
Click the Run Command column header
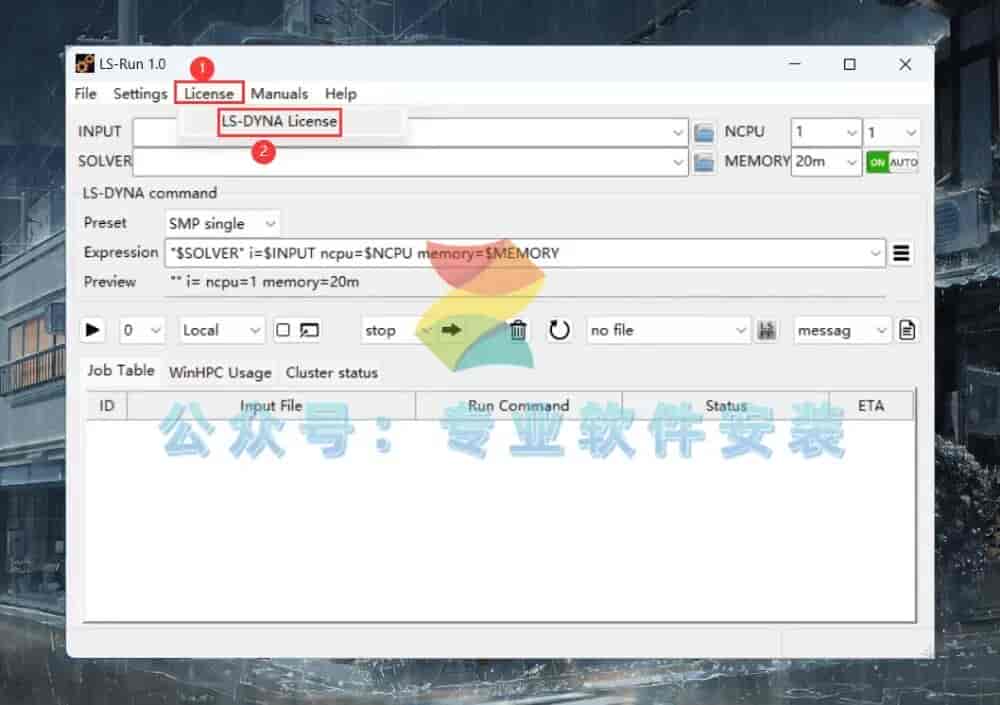(x=518, y=406)
